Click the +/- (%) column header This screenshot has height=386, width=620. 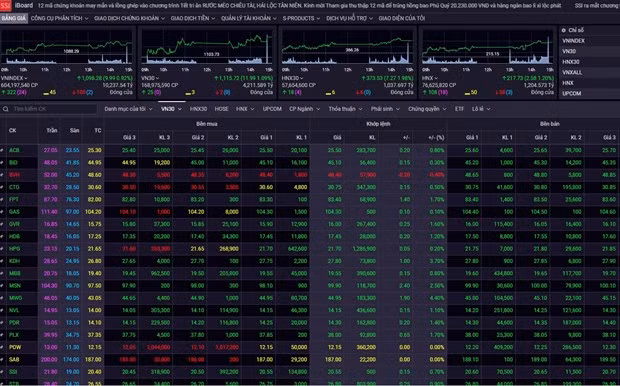(436, 138)
